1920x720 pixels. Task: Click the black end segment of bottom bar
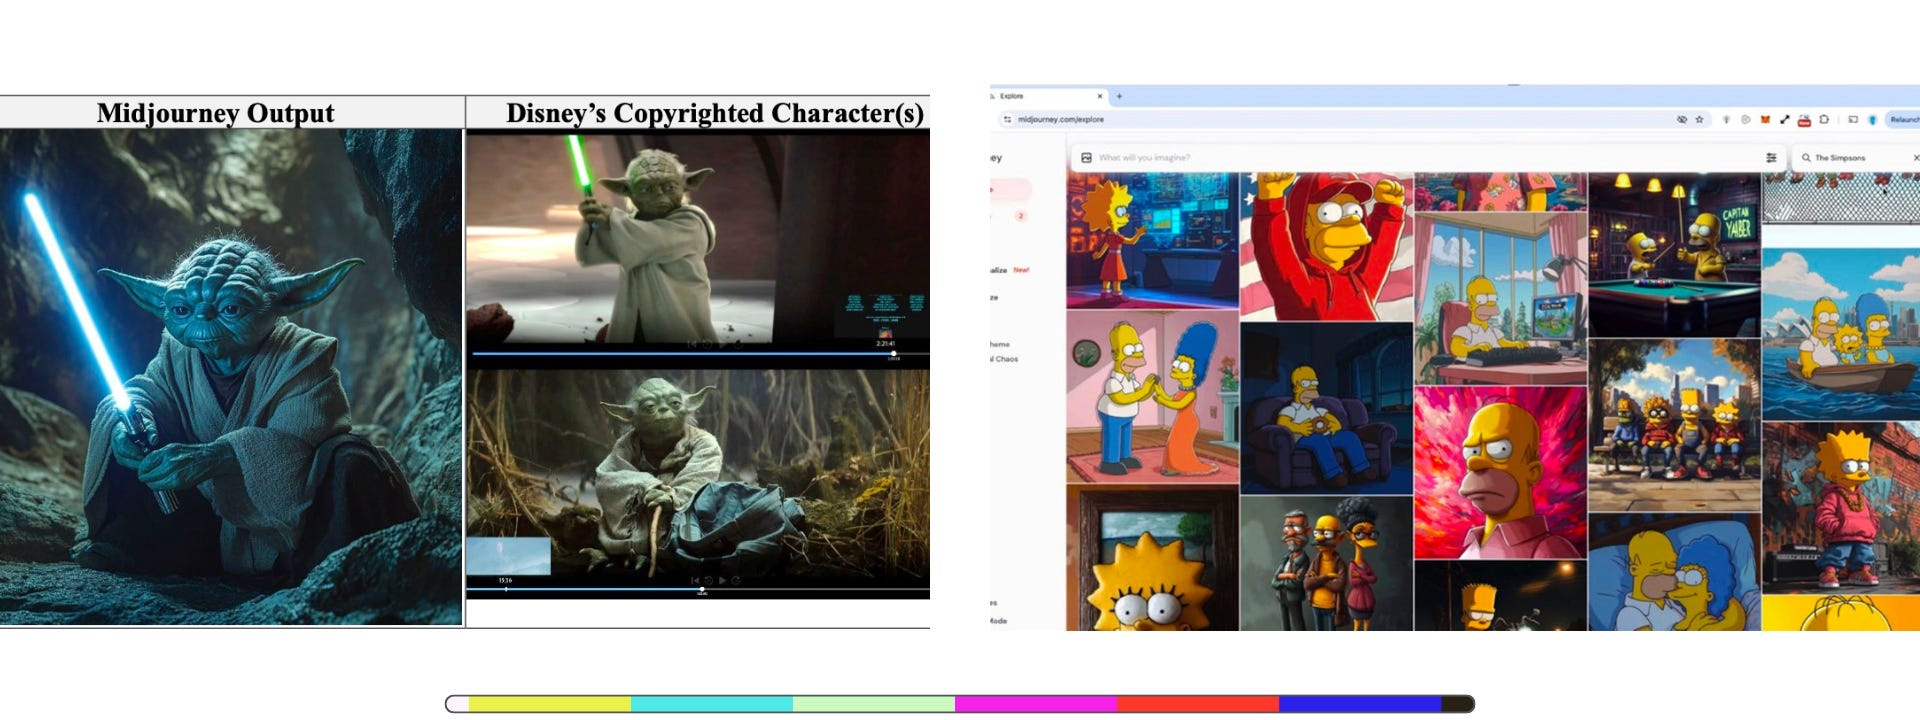pos(1457,704)
